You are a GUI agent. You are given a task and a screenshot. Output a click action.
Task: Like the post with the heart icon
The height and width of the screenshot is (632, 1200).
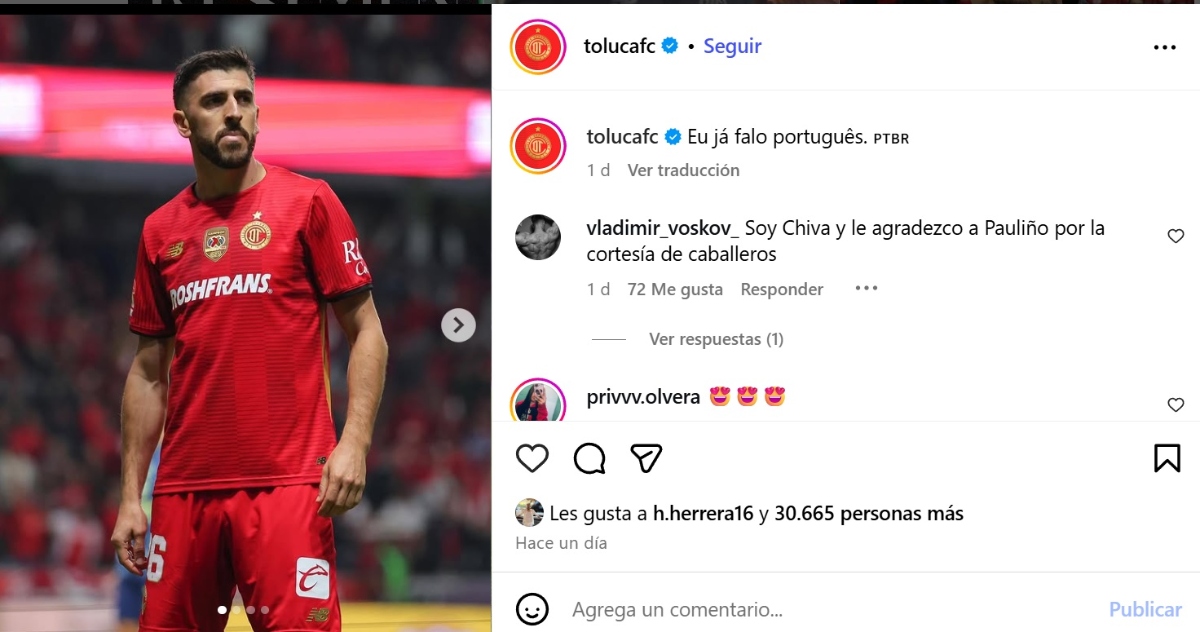point(532,458)
